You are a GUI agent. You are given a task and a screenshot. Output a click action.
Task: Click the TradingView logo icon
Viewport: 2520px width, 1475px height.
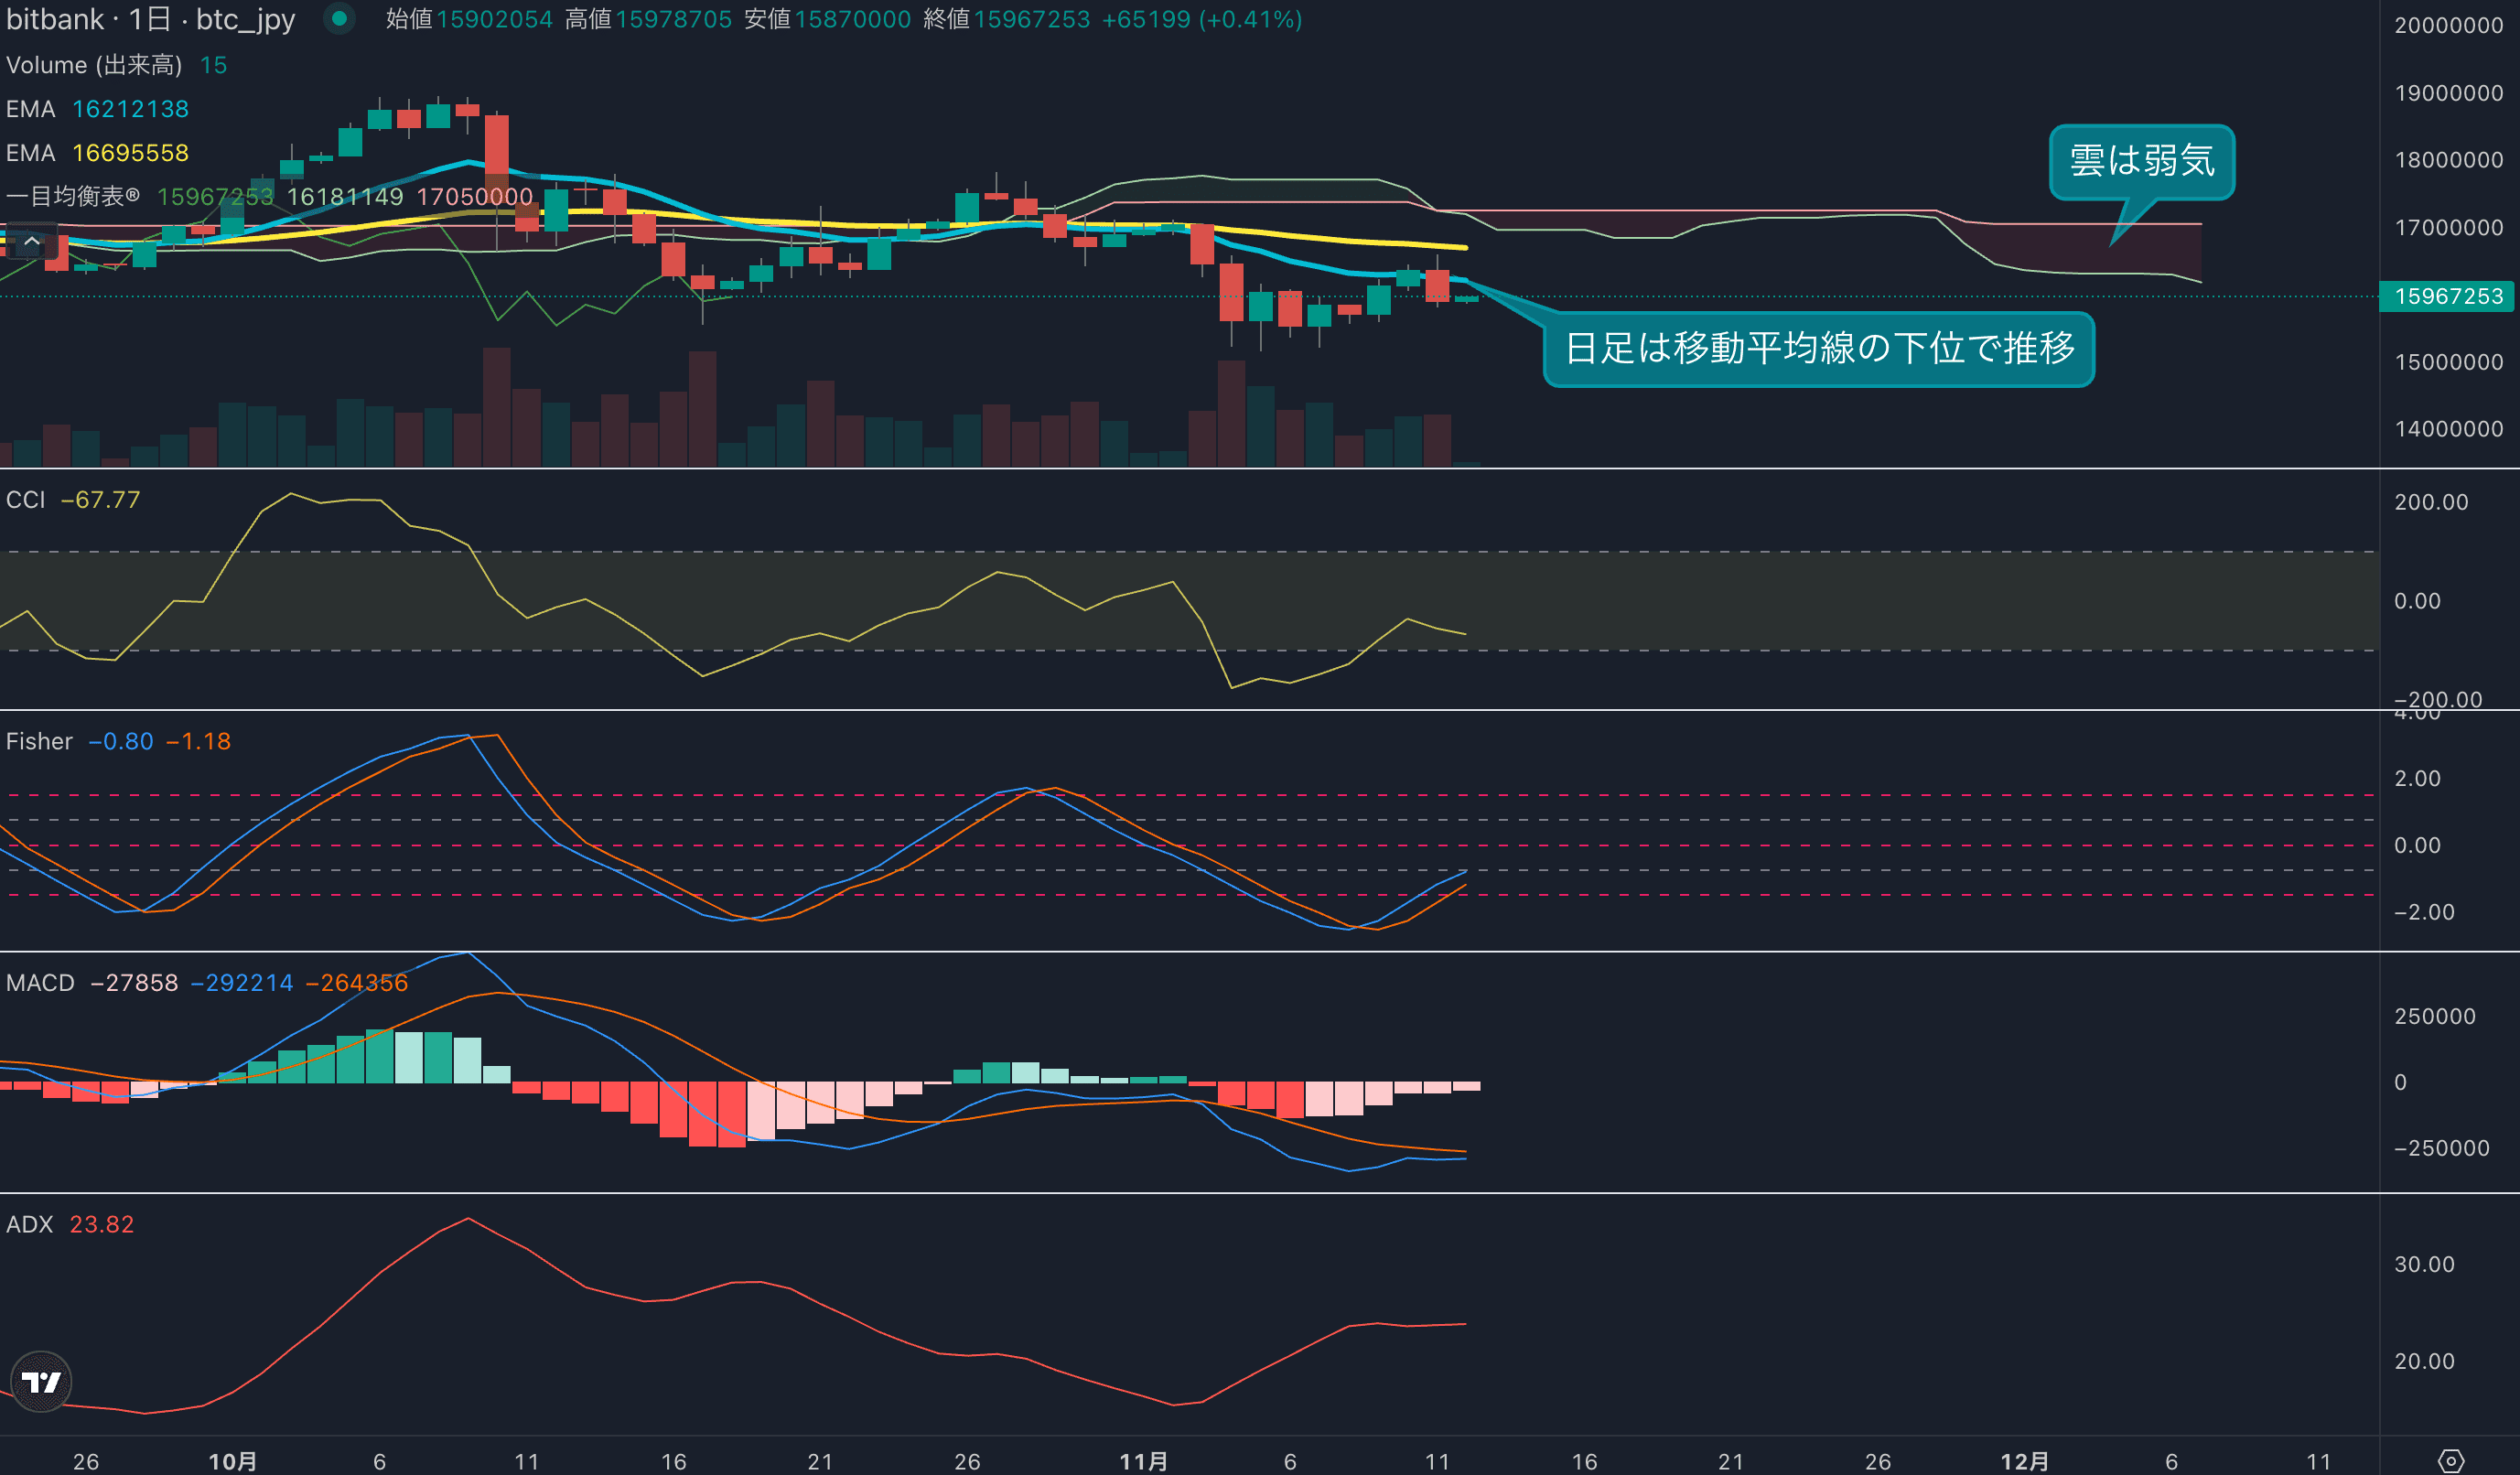pos(41,1382)
